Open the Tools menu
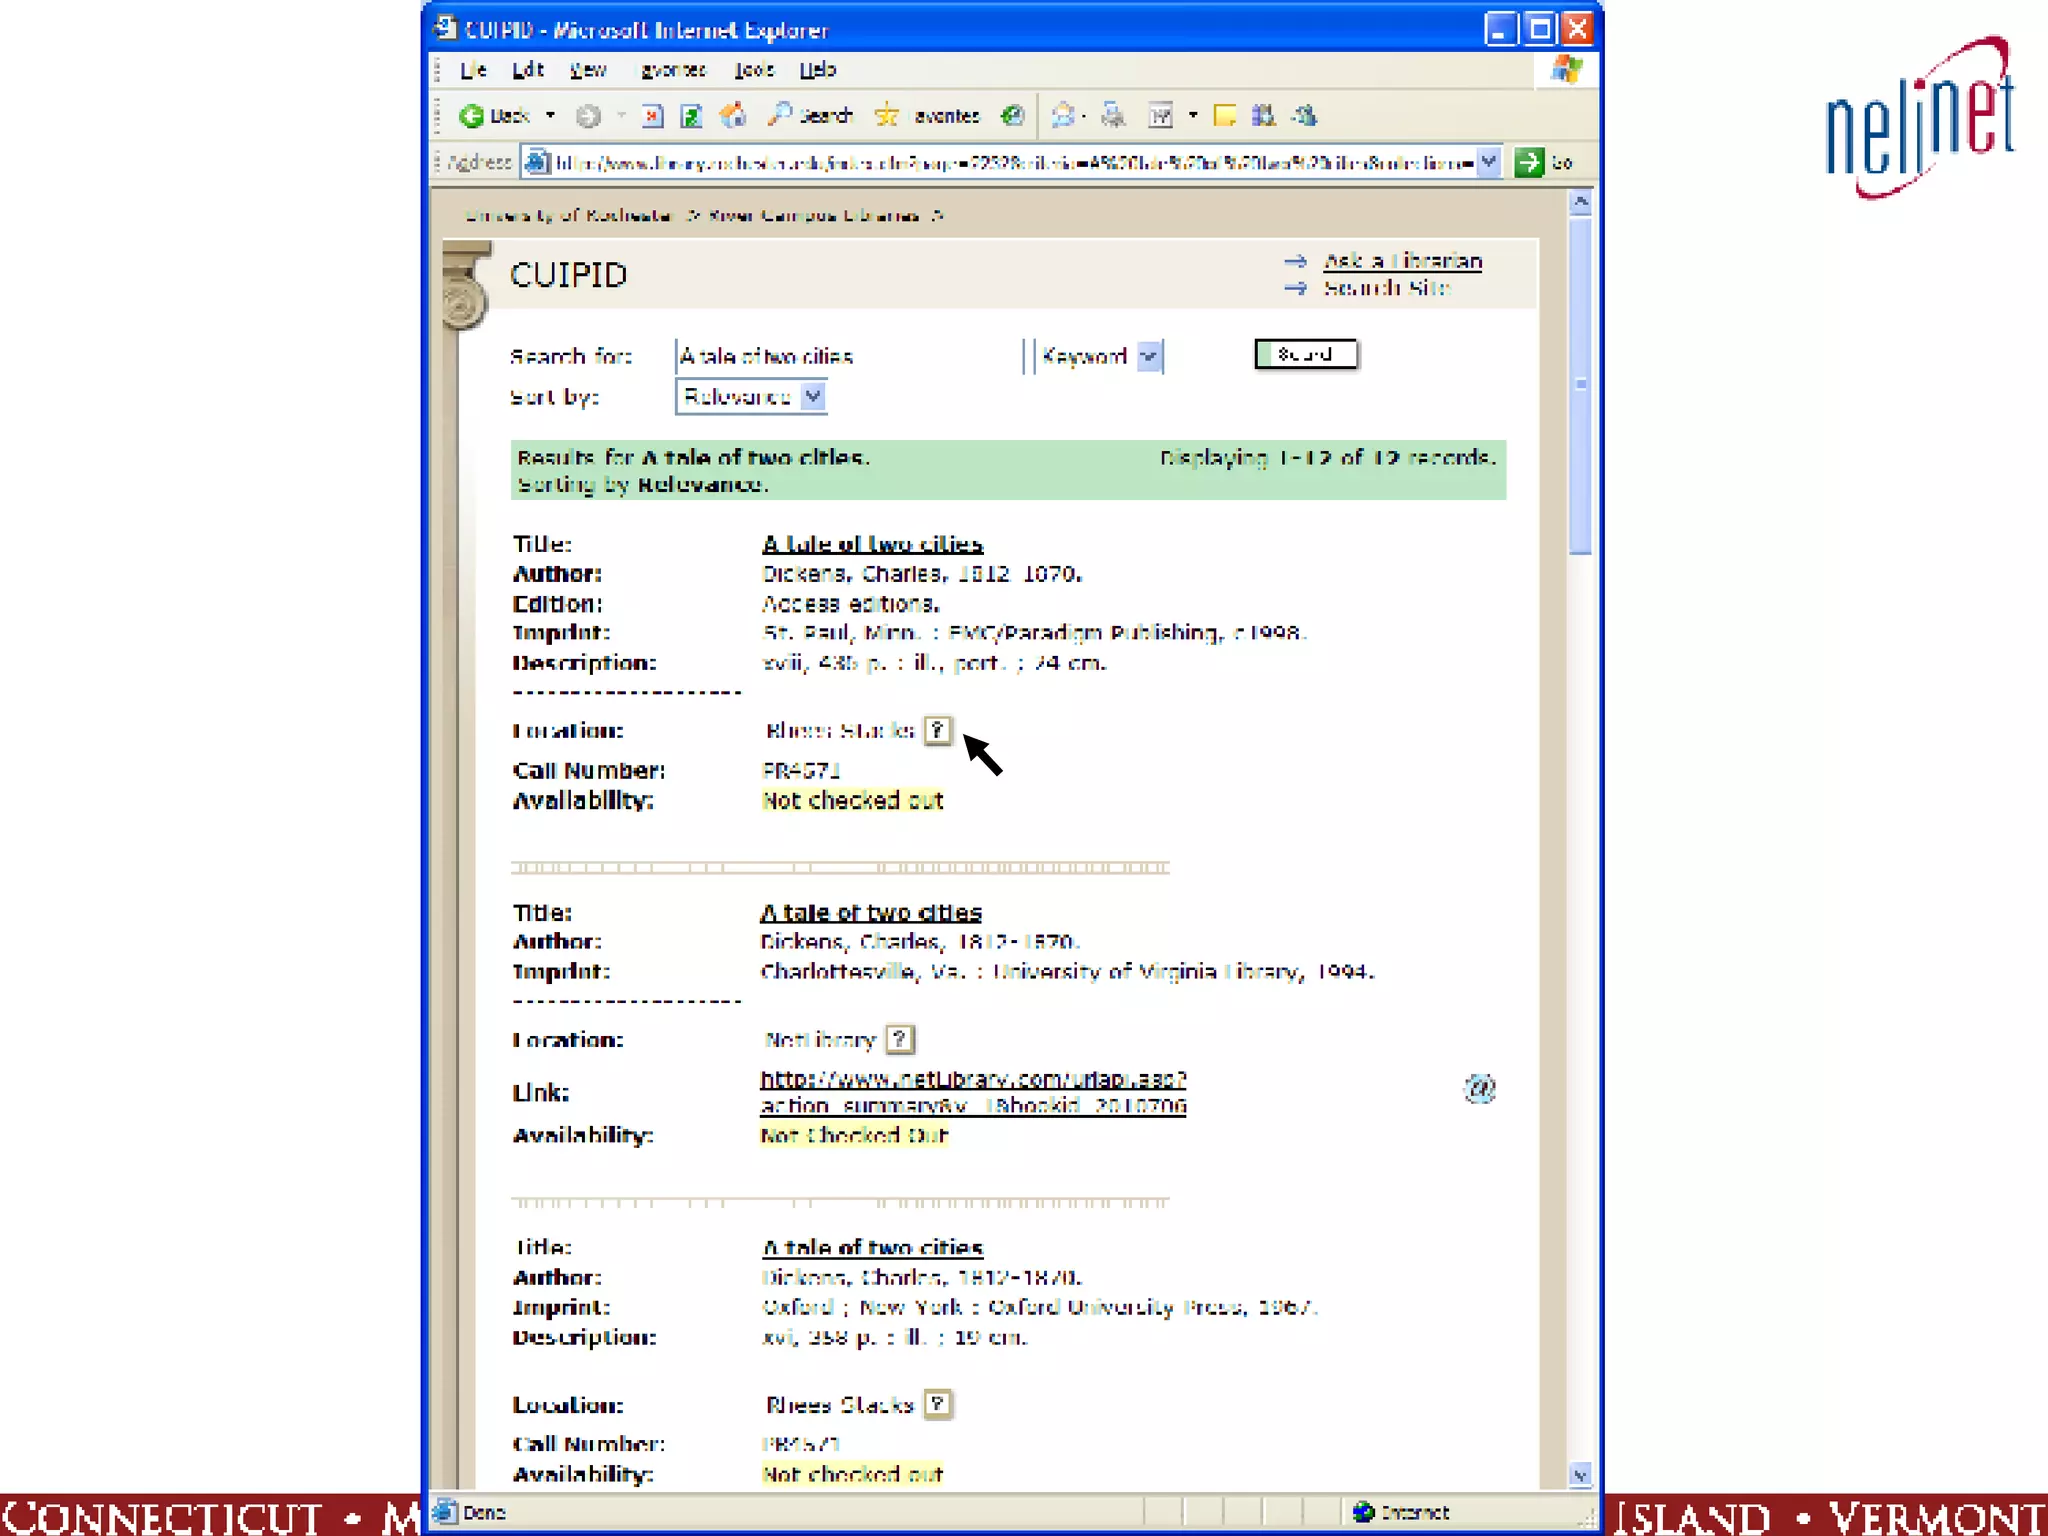This screenshot has height=1536, width=2048. coord(754,70)
